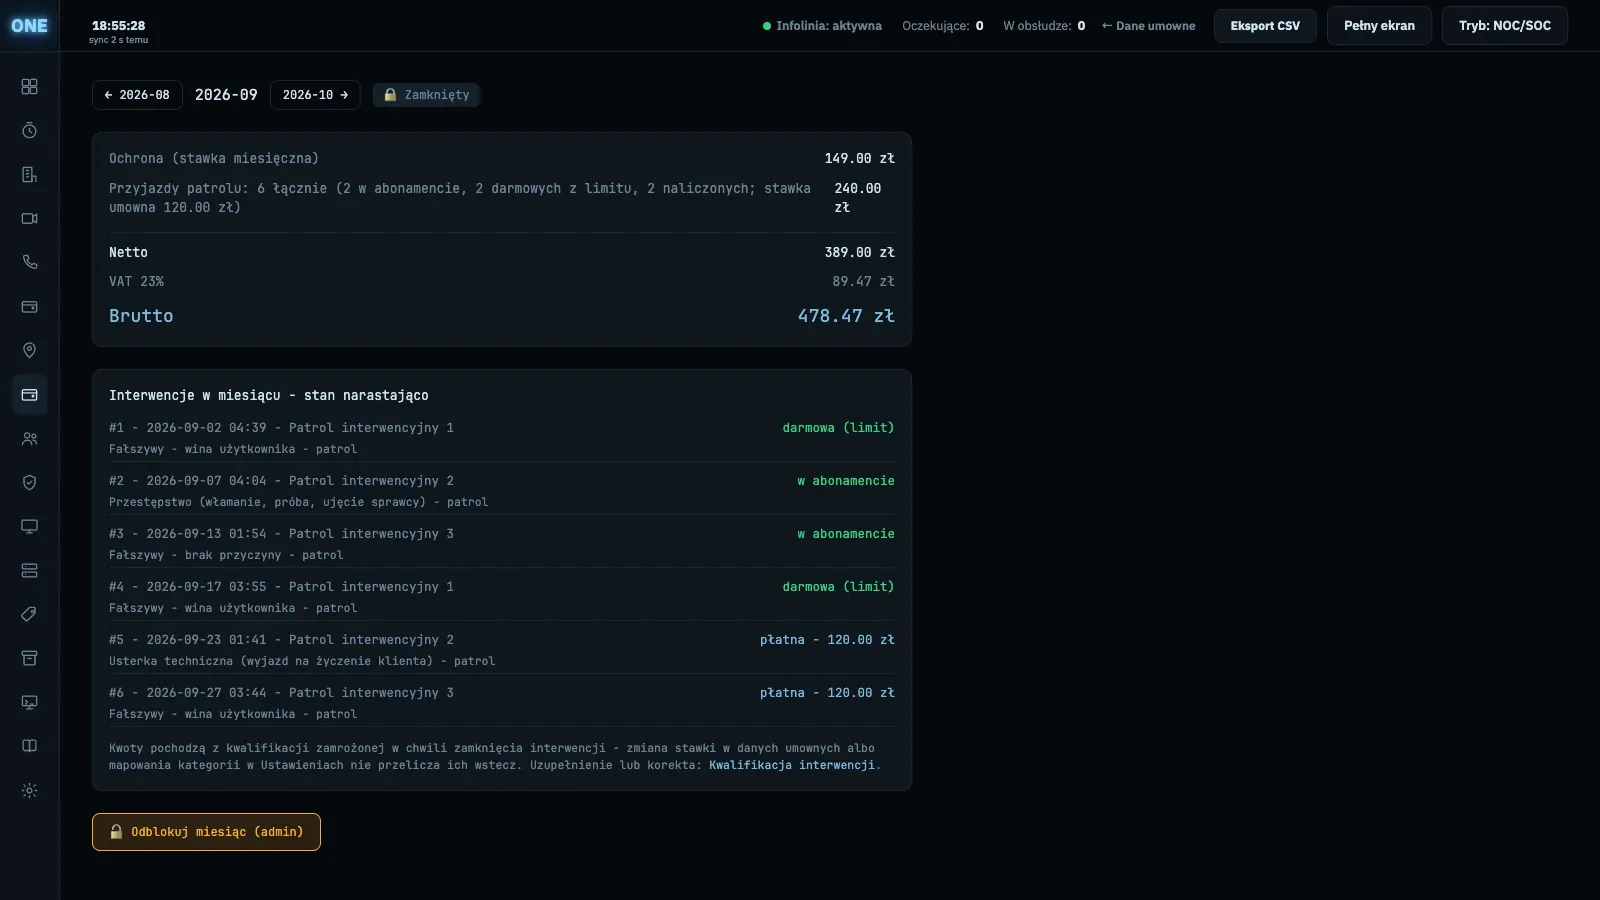Click the W obsłudze: 0 counter
Screen dimensions: 1600x900
pos(1044,26)
